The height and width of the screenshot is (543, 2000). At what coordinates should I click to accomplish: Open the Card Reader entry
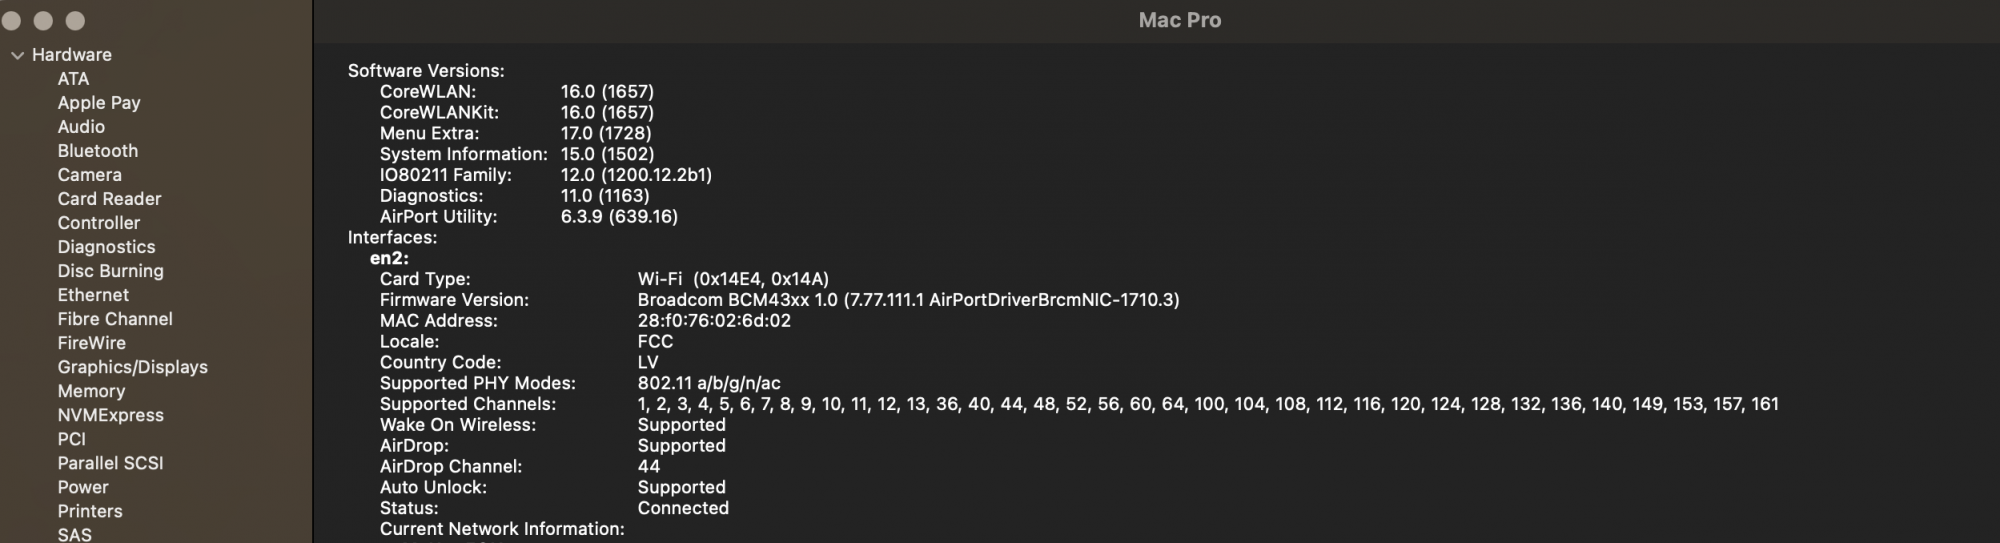[x=109, y=199]
